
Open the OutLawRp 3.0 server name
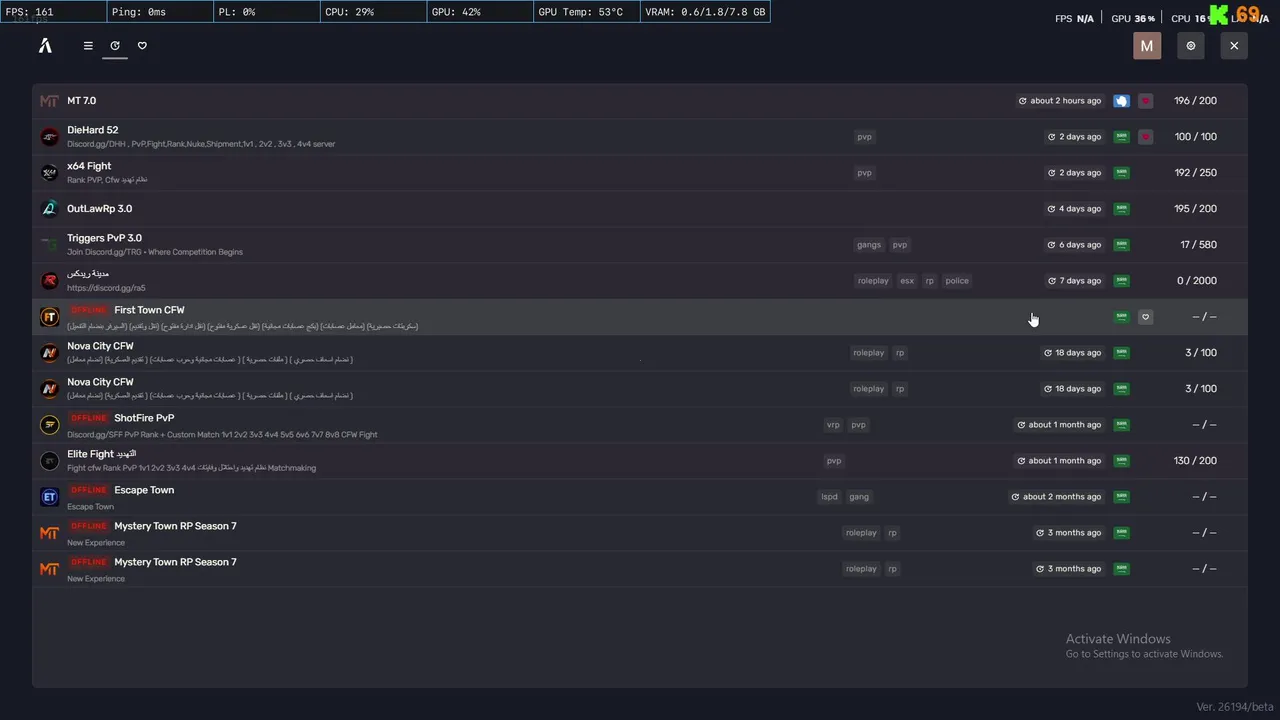(99, 209)
